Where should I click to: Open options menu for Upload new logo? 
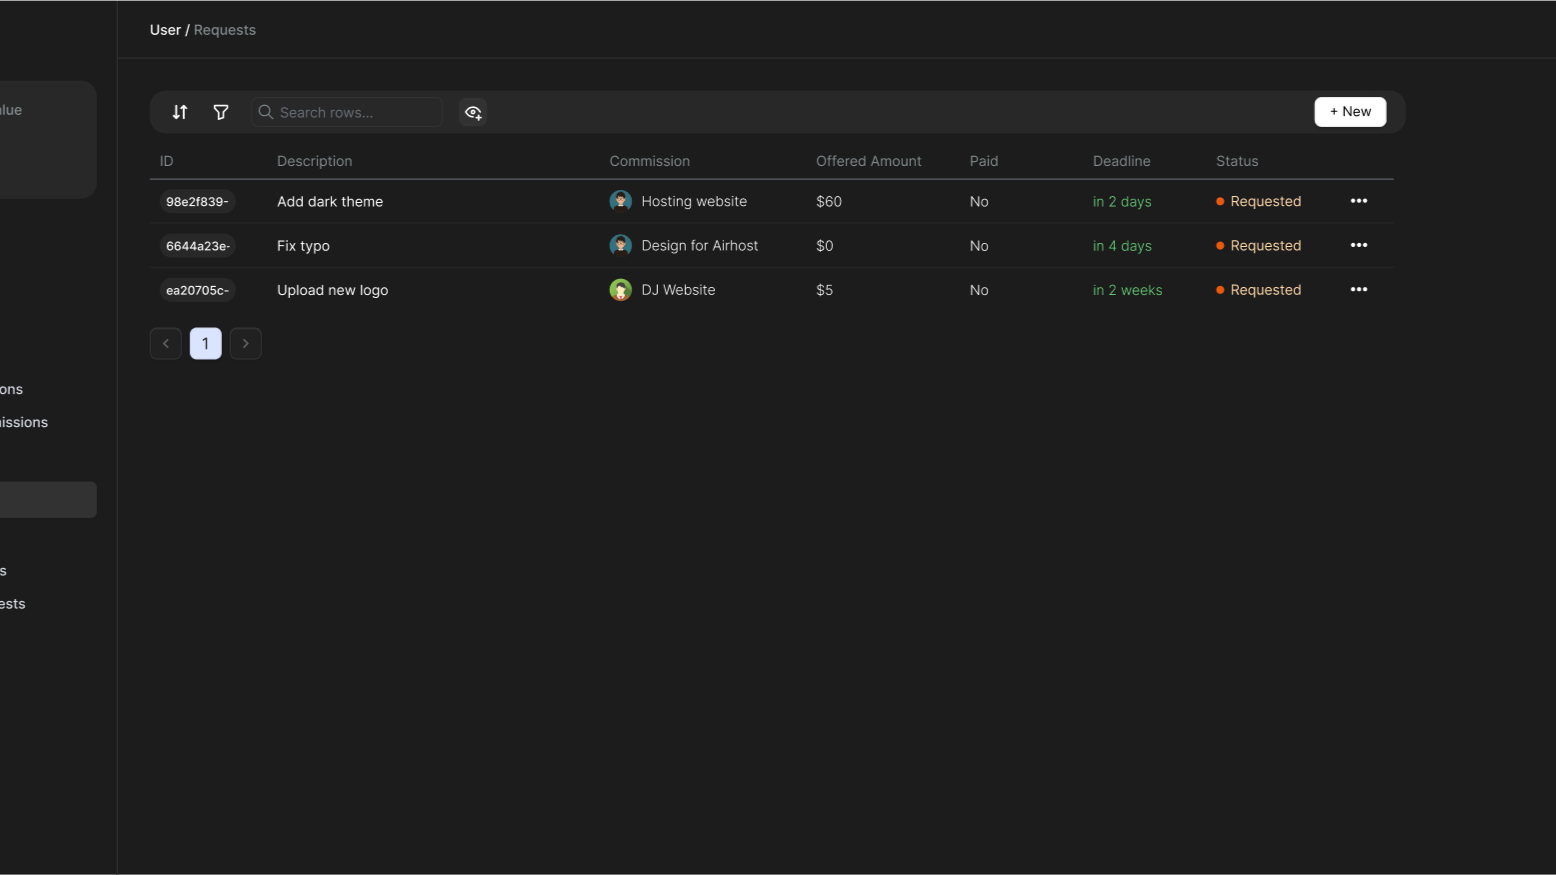(x=1358, y=290)
